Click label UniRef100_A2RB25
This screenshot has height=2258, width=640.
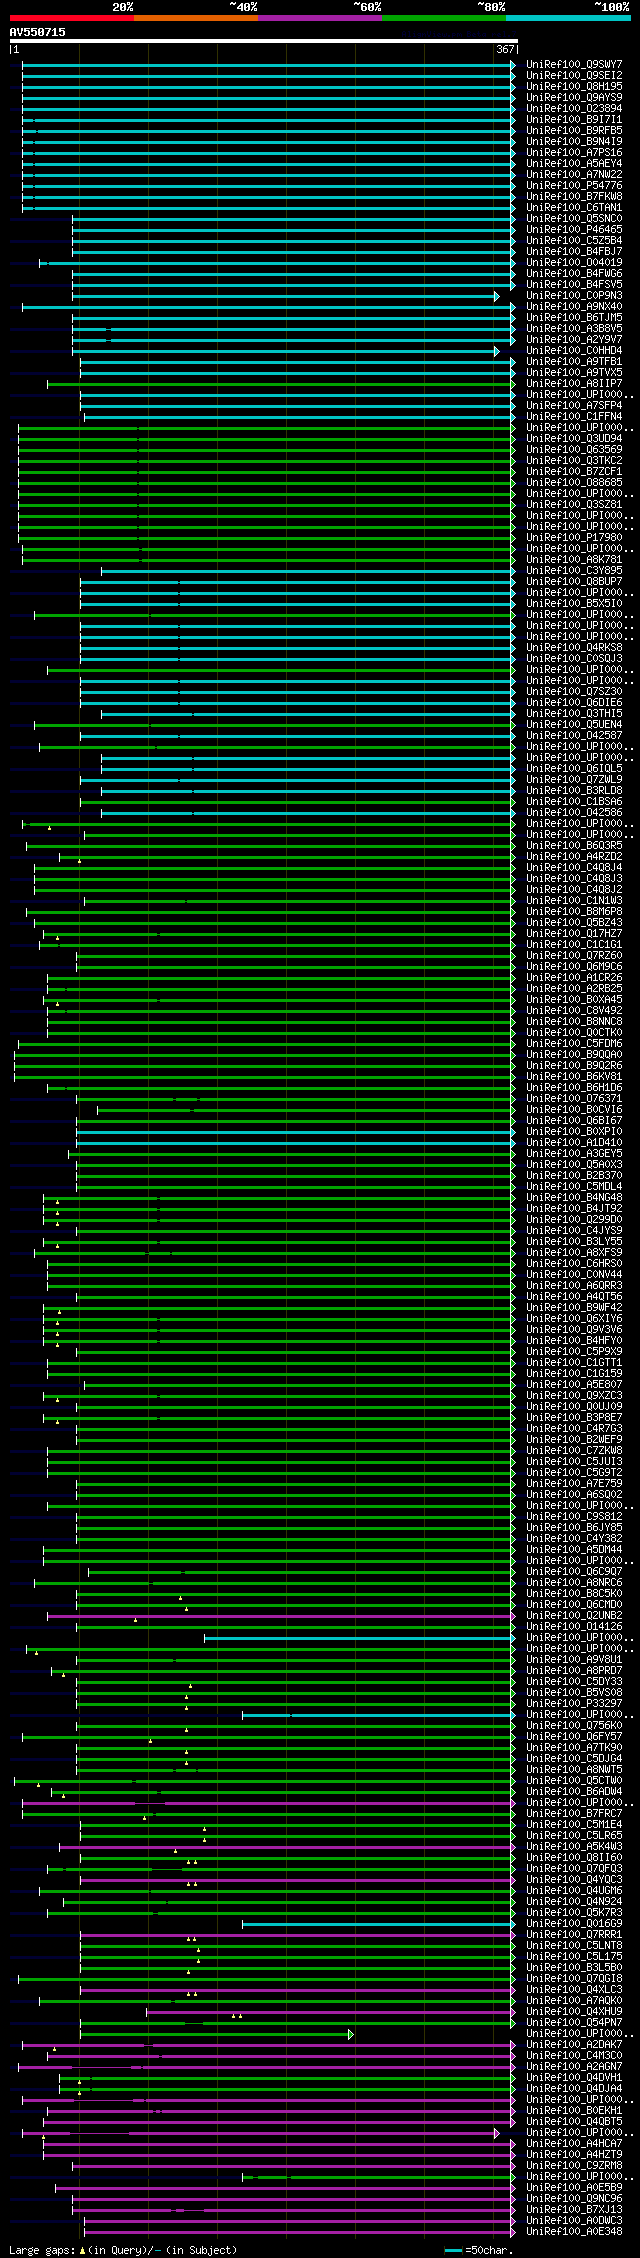574,988
